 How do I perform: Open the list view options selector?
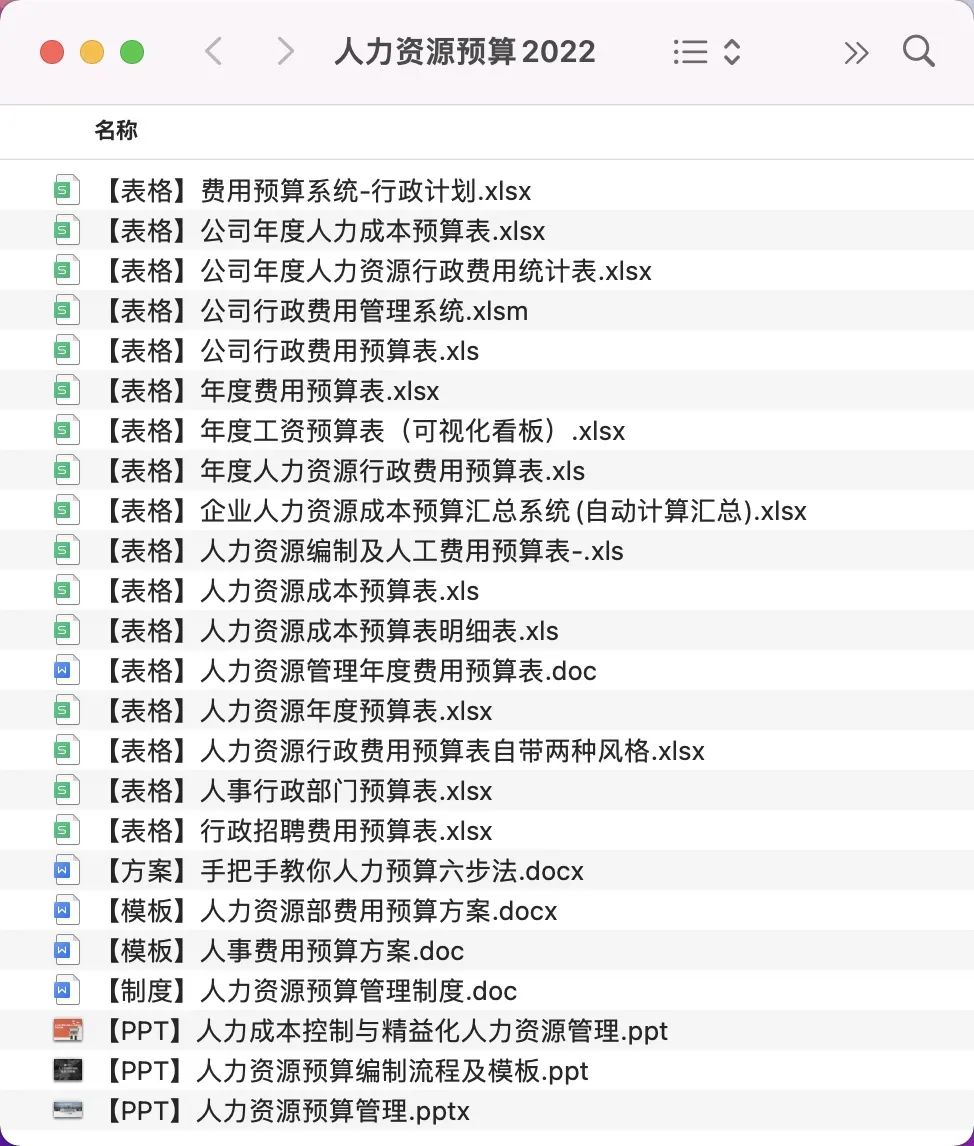coord(707,52)
